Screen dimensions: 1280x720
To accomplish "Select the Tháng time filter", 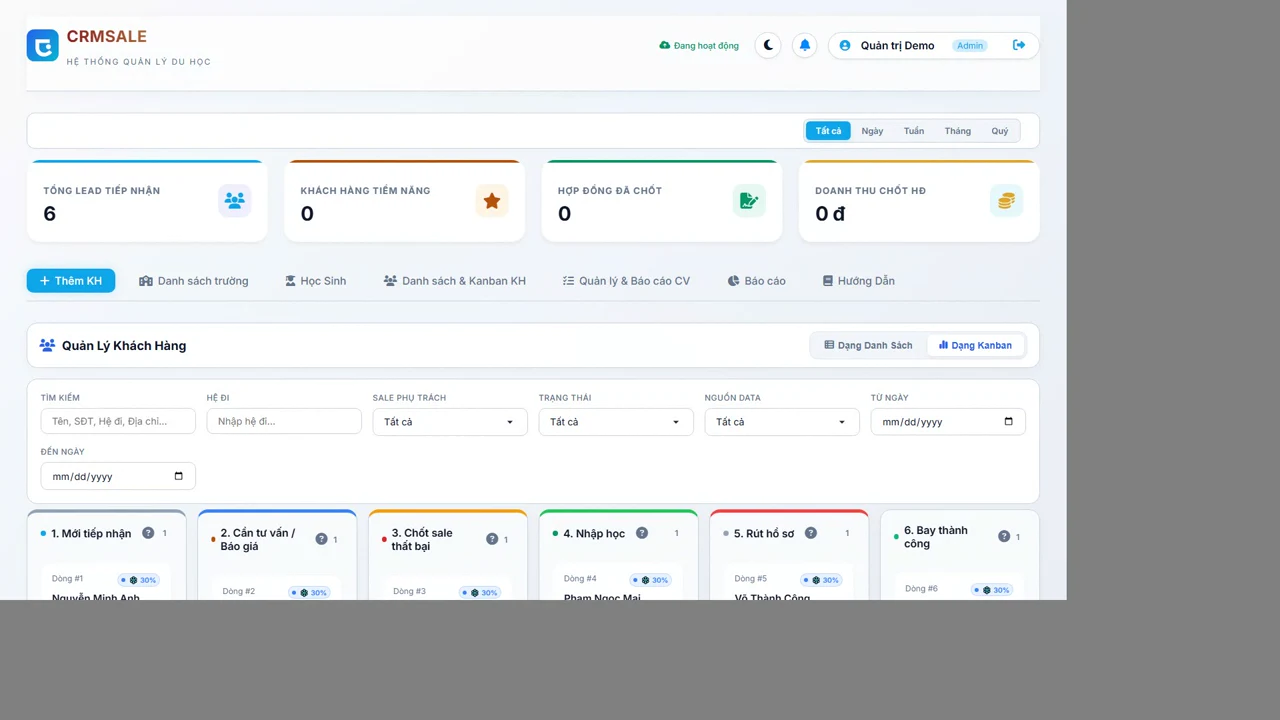I will tap(958, 131).
